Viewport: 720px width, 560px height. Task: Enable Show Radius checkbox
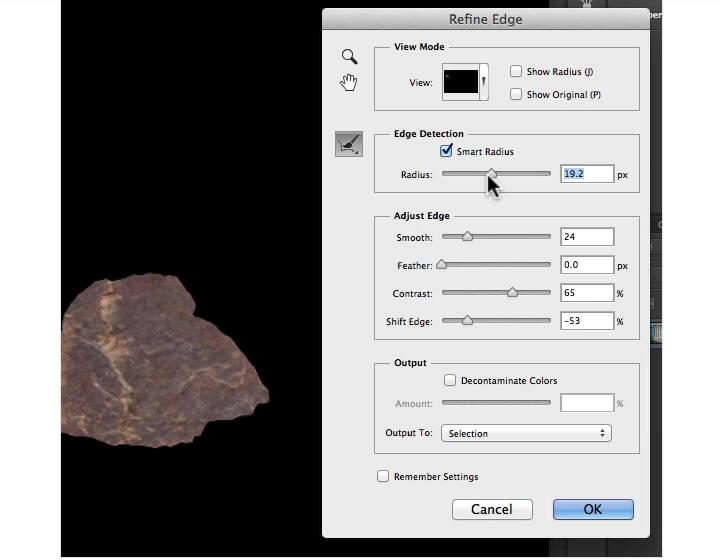[x=516, y=71]
